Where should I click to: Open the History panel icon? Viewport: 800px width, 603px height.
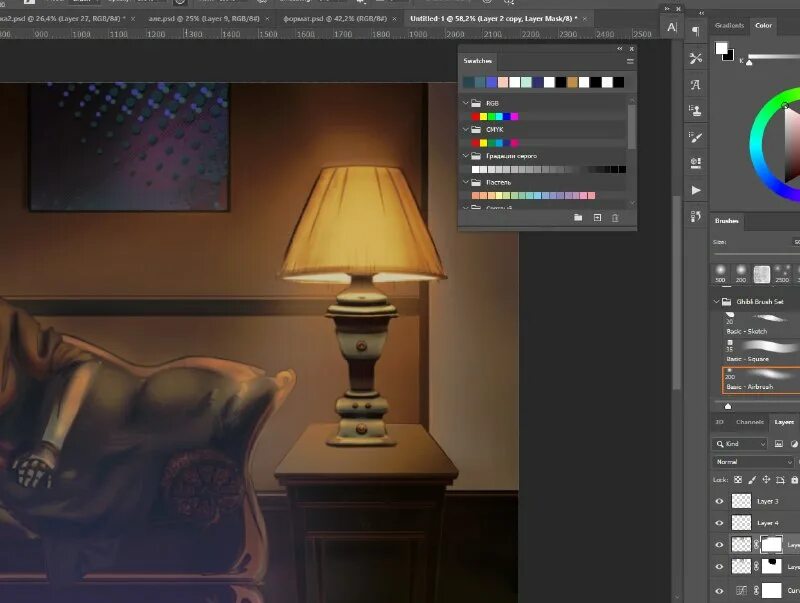click(695, 216)
